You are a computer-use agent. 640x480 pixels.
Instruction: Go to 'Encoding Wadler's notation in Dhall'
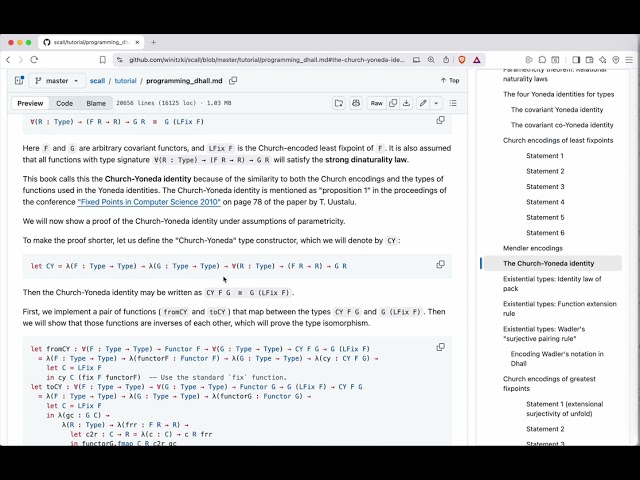click(557, 358)
